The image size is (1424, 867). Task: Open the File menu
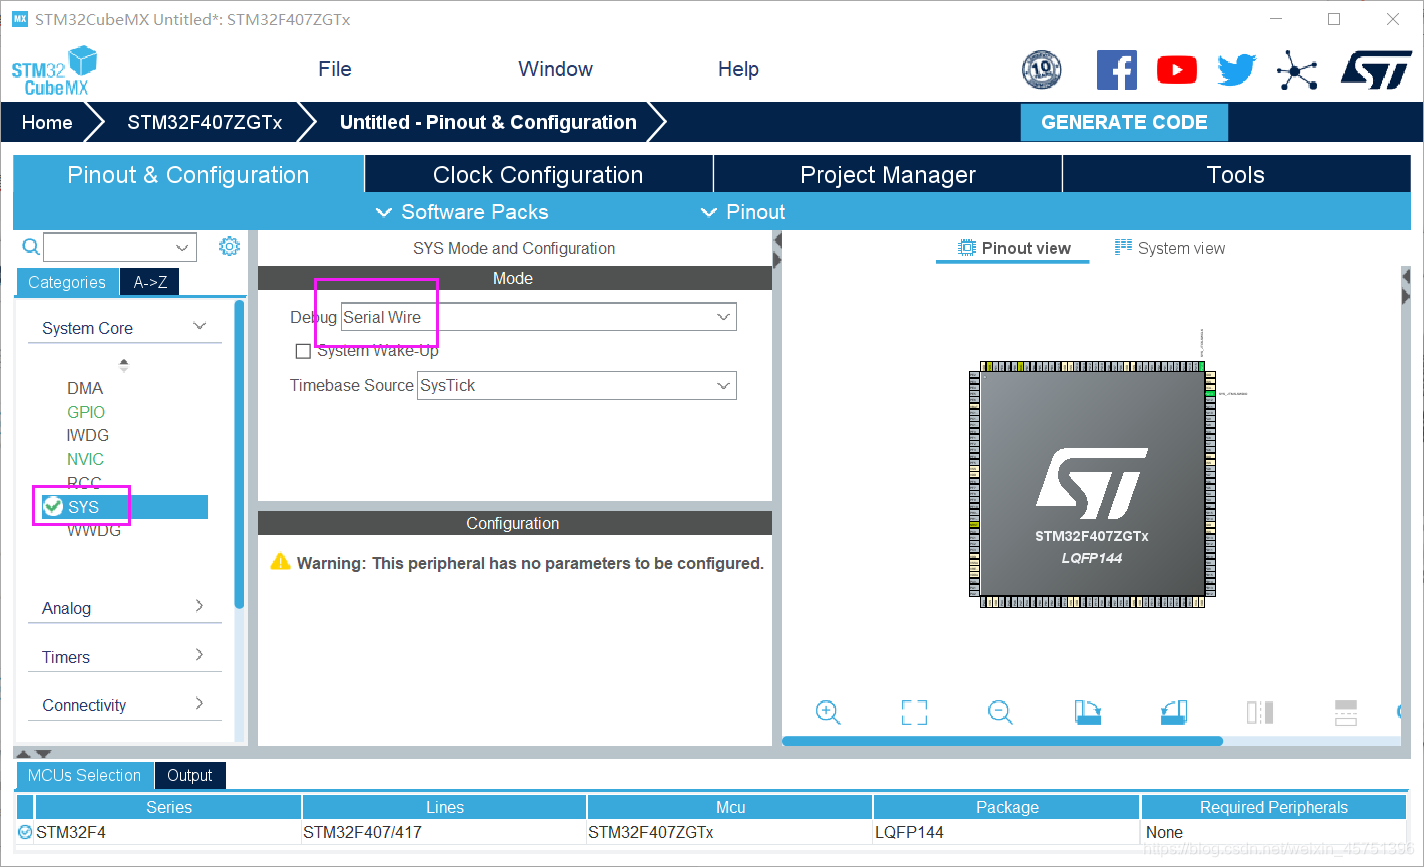[x=335, y=69]
